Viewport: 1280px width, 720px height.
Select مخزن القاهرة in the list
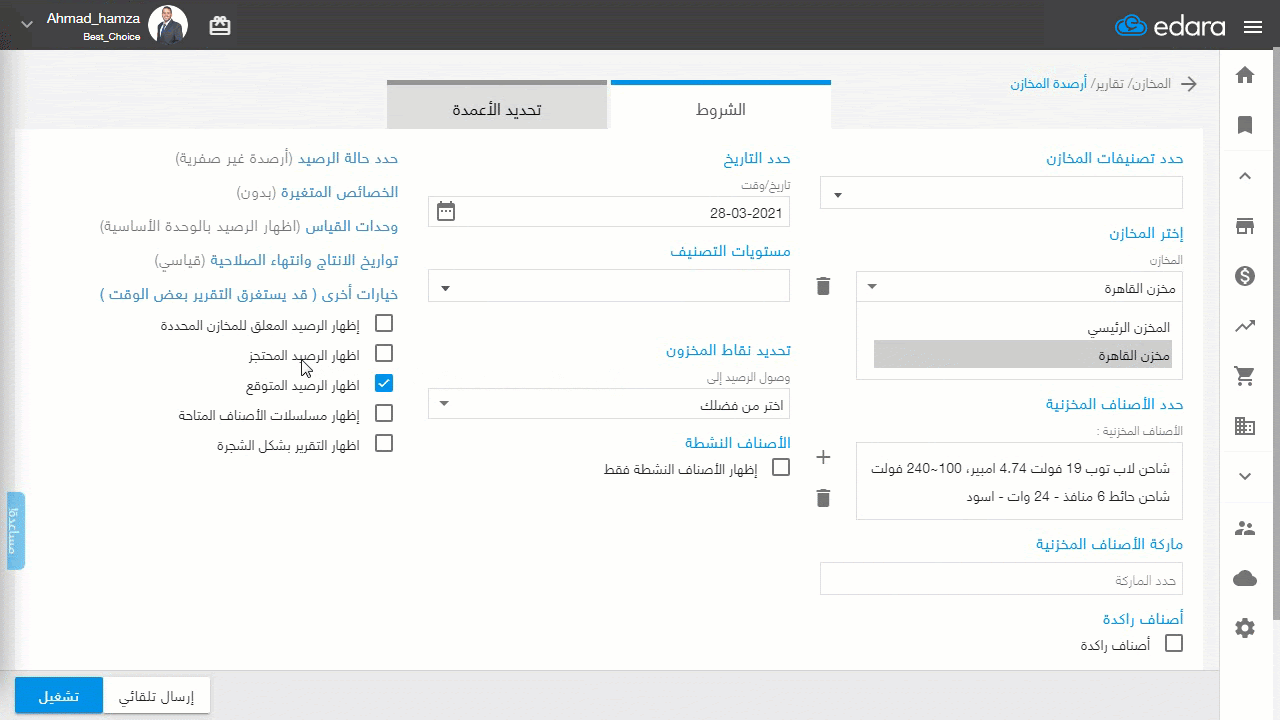pyautogui.click(x=1022, y=355)
